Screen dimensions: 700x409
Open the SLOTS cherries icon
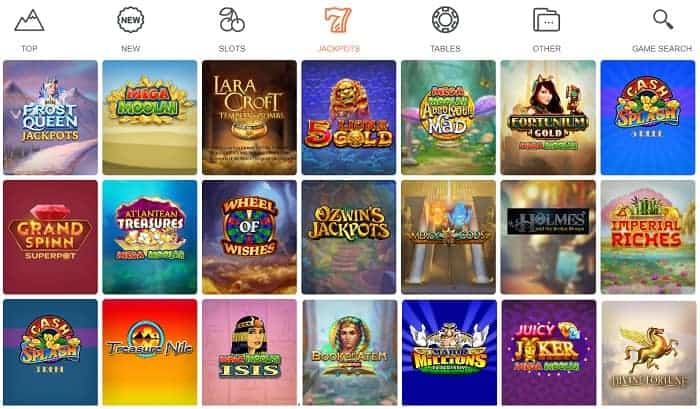coord(232,20)
